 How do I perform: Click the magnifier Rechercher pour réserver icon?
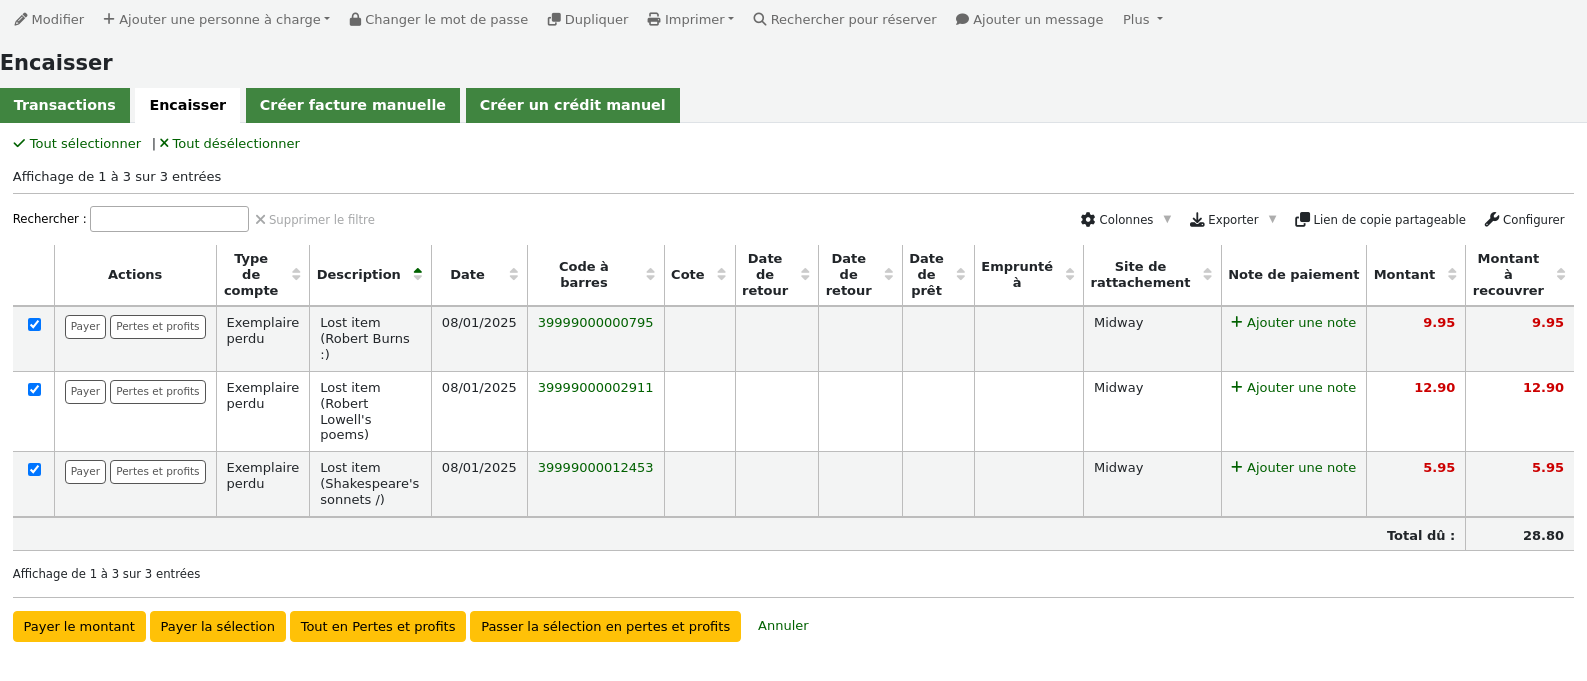pos(760,19)
